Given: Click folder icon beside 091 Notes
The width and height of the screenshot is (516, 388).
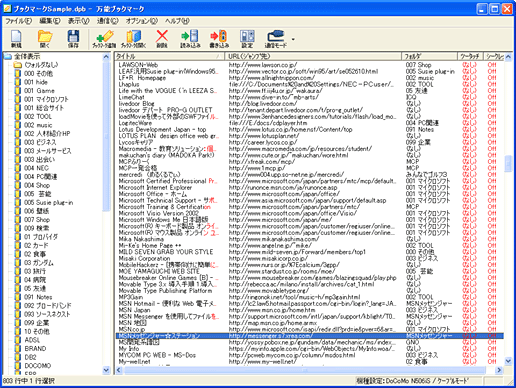Looking at the screenshot, I should click(18, 297).
